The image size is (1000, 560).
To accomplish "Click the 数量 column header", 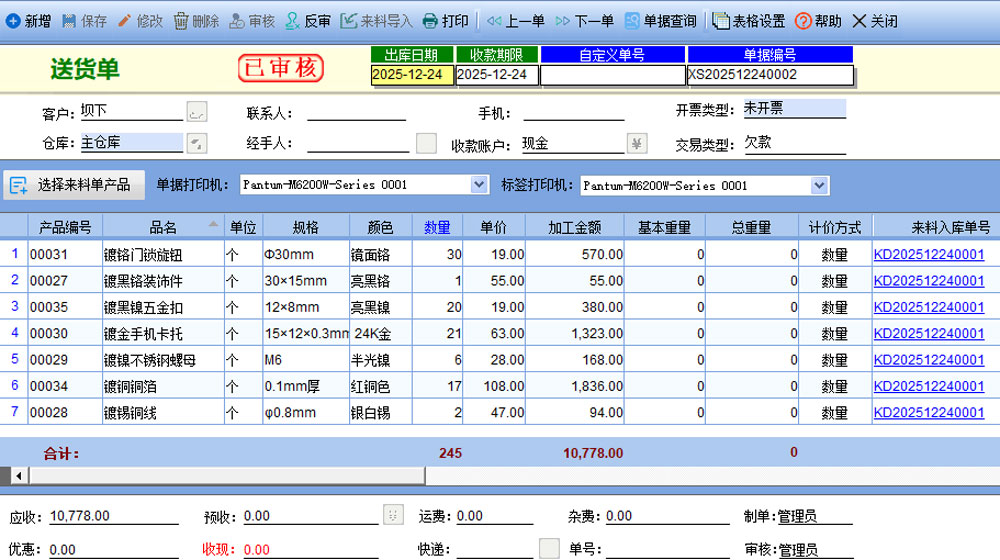I will click(x=437, y=227).
